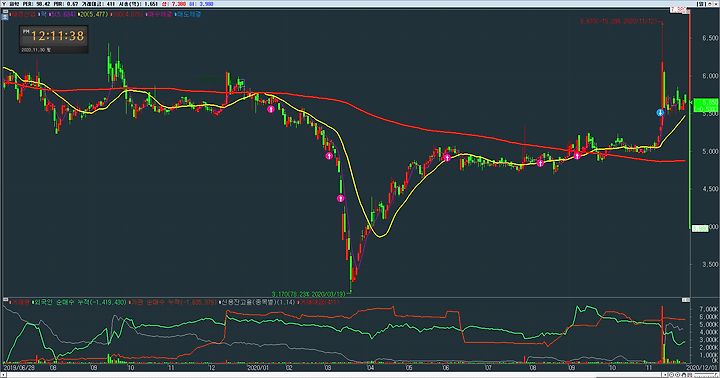
Task: Click the pink March 2020 marker just under 5,000
Action: pos(329,156)
